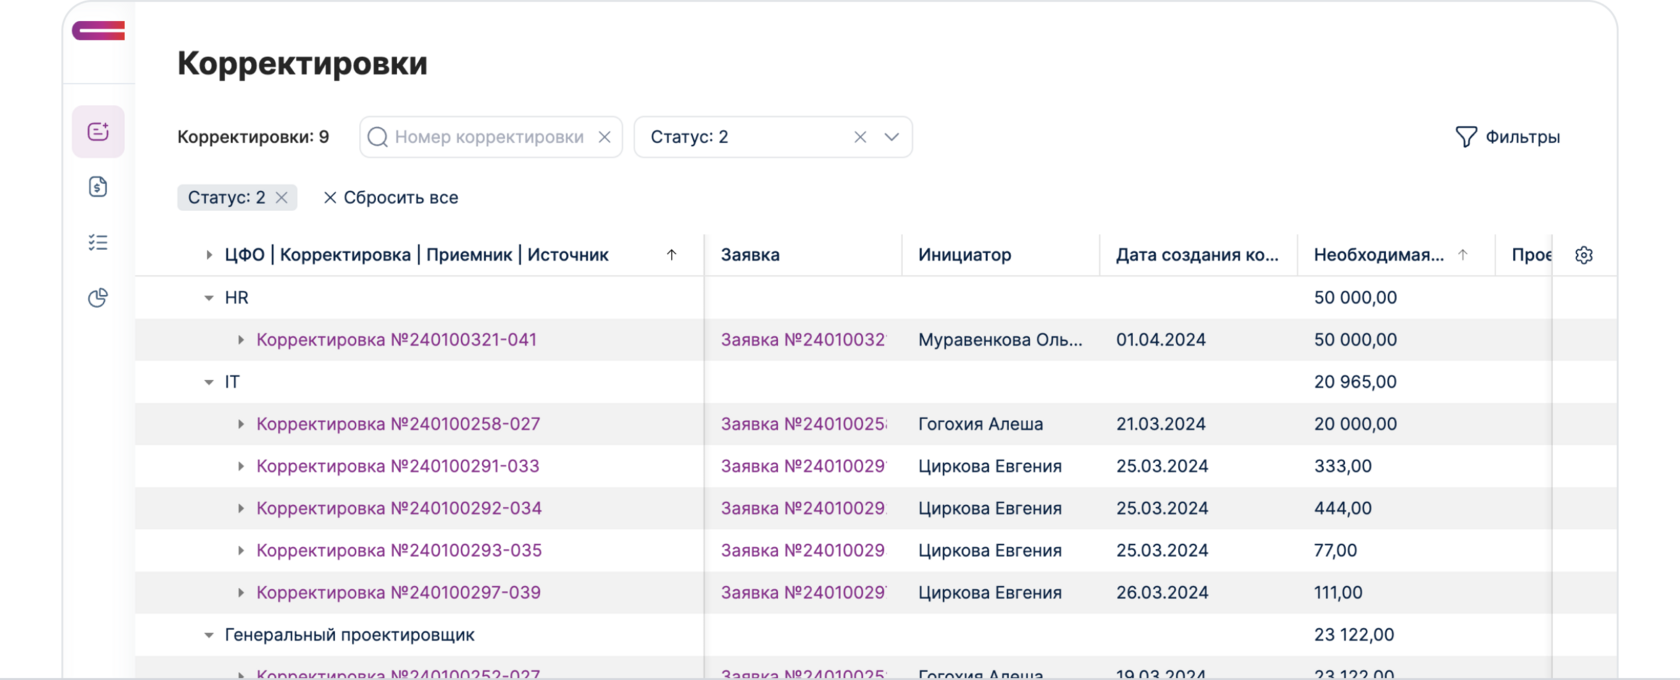Sort by Необходимая column header
Screen dimensions: 1680x680
tap(1379, 255)
